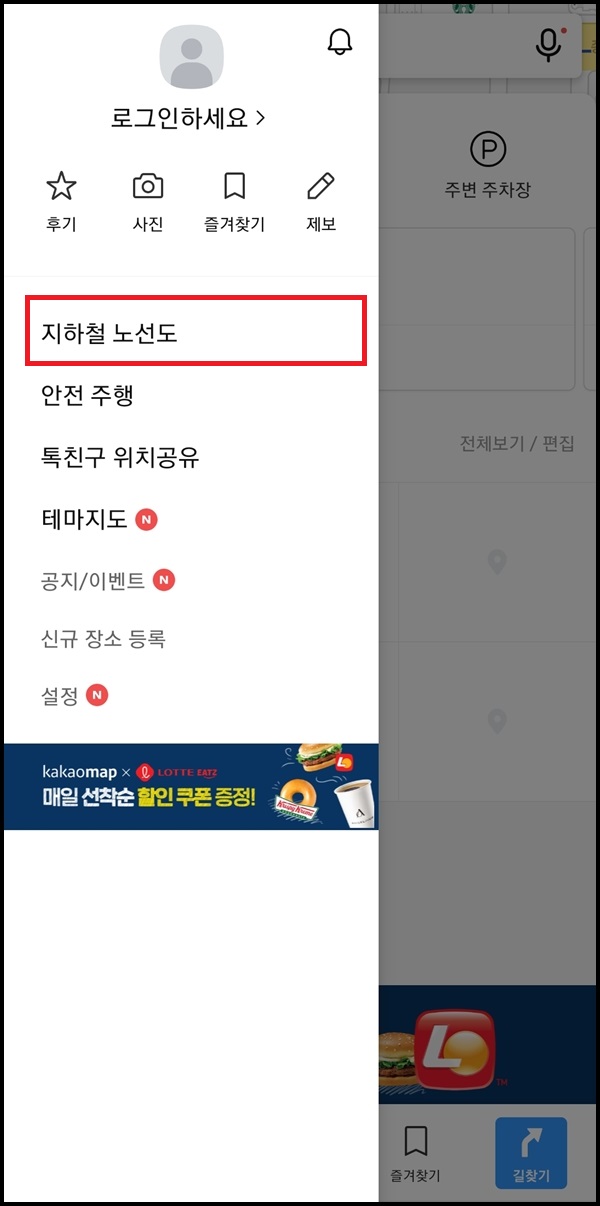Open 공지/이벤트 link
This screenshot has height=1206, width=600.
click(x=93, y=580)
